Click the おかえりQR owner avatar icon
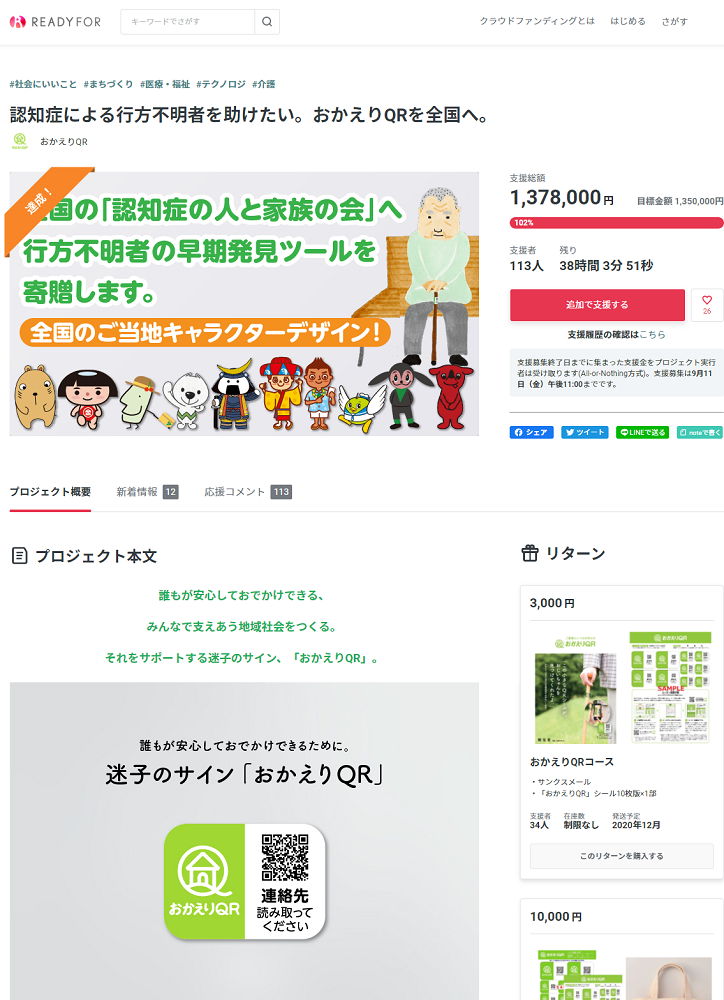The width and height of the screenshot is (724, 1000). (x=20, y=141)
